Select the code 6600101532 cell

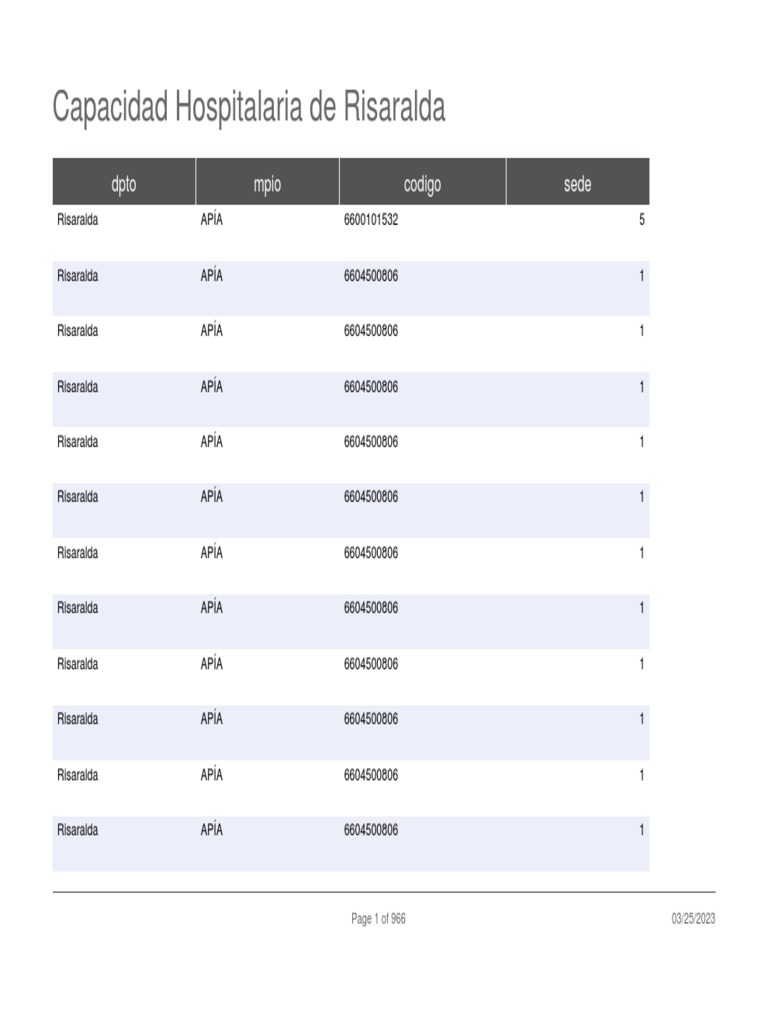coord(371,220)
